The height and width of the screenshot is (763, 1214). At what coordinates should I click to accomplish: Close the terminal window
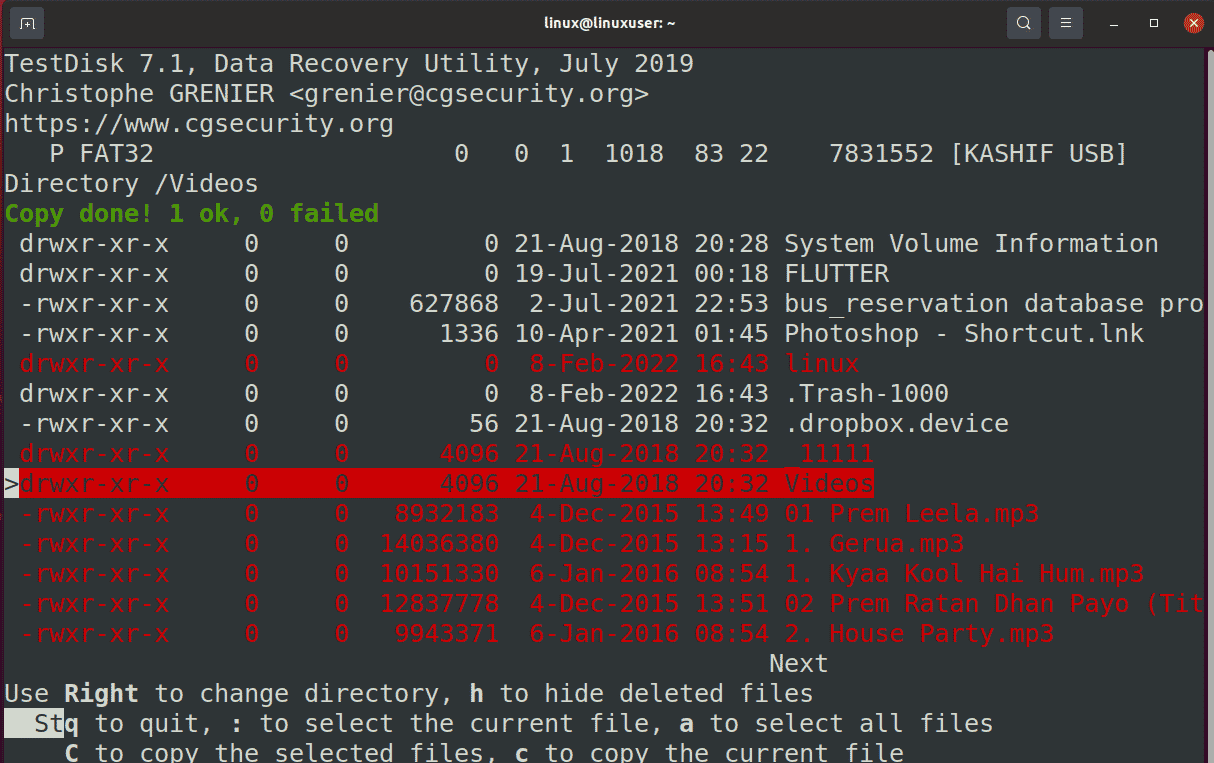(x=1192, y=22)
